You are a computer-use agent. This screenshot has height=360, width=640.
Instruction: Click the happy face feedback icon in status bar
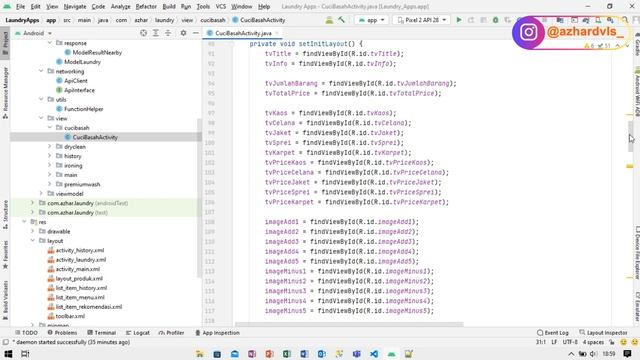pyautogui.click(x=623, y=342)
